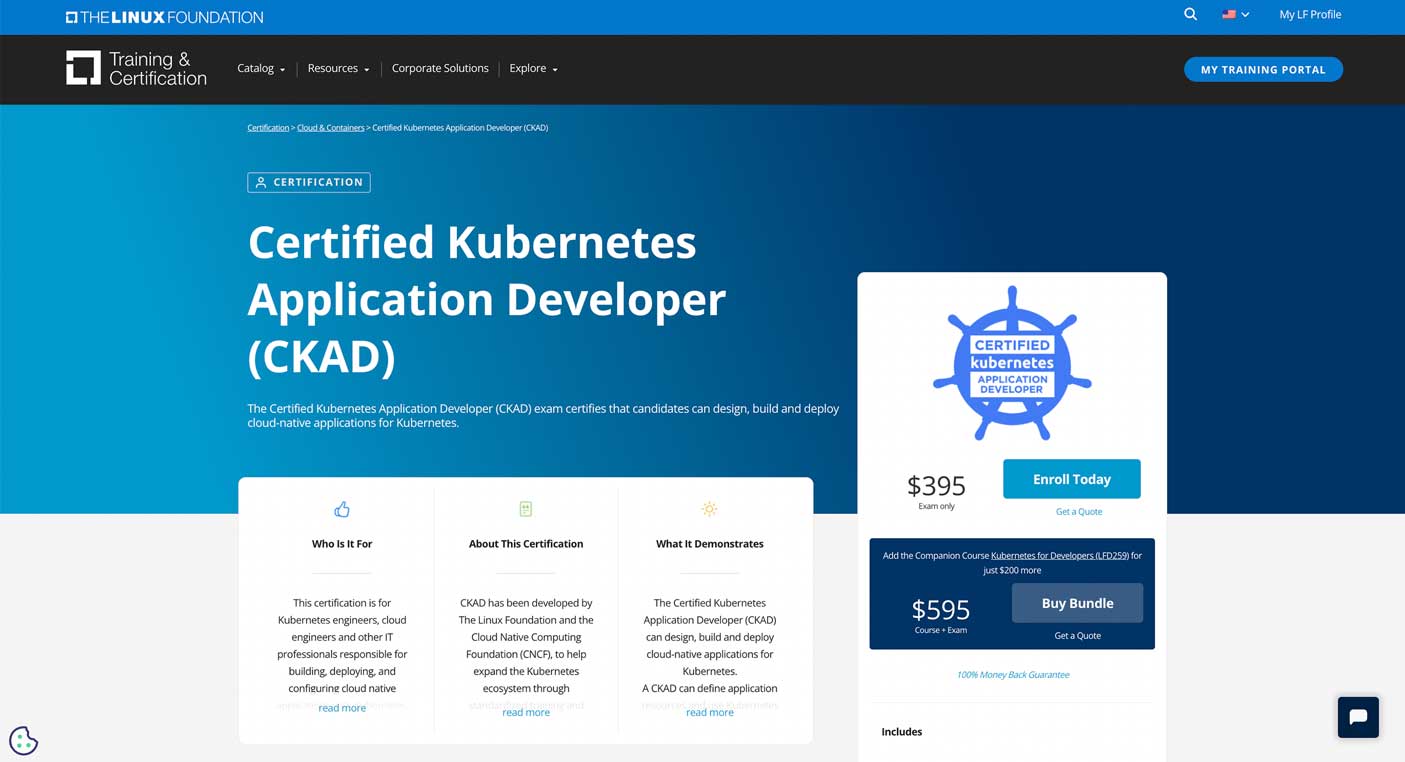
Task: Open language selector chevron
Action: coord(1245,15)
